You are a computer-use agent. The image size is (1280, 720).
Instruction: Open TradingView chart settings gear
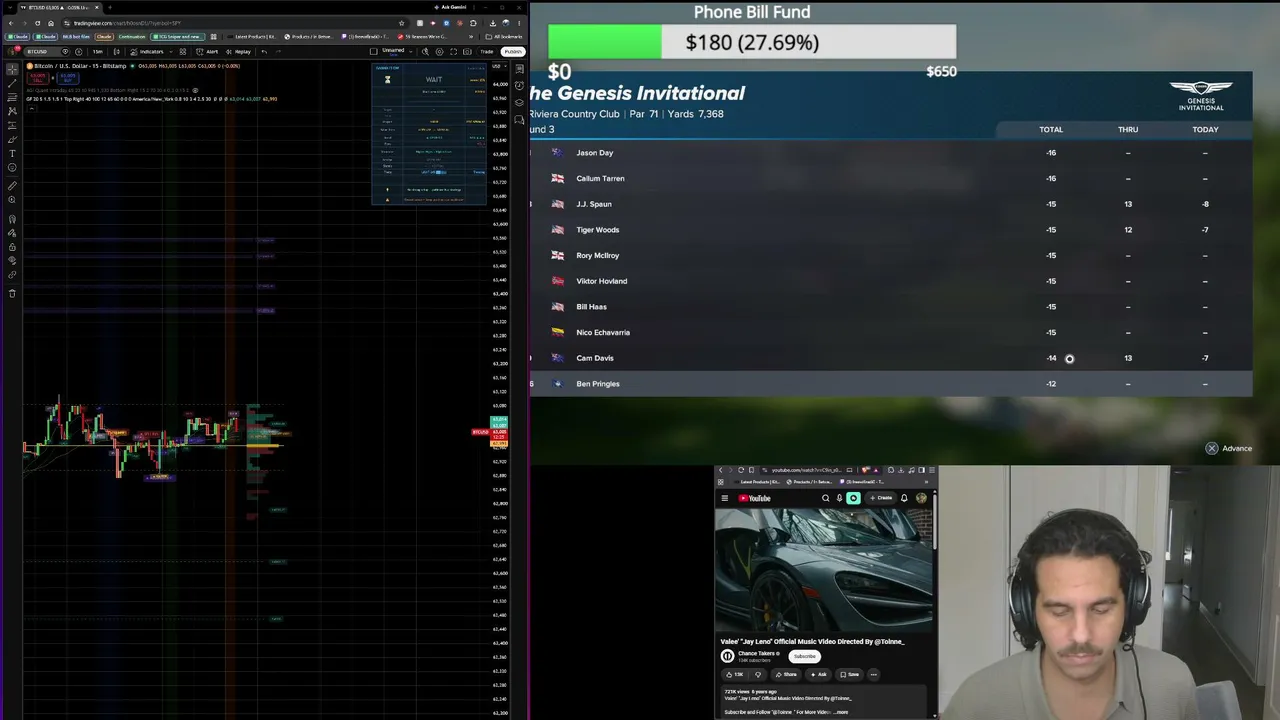click(x=439, y=51)
